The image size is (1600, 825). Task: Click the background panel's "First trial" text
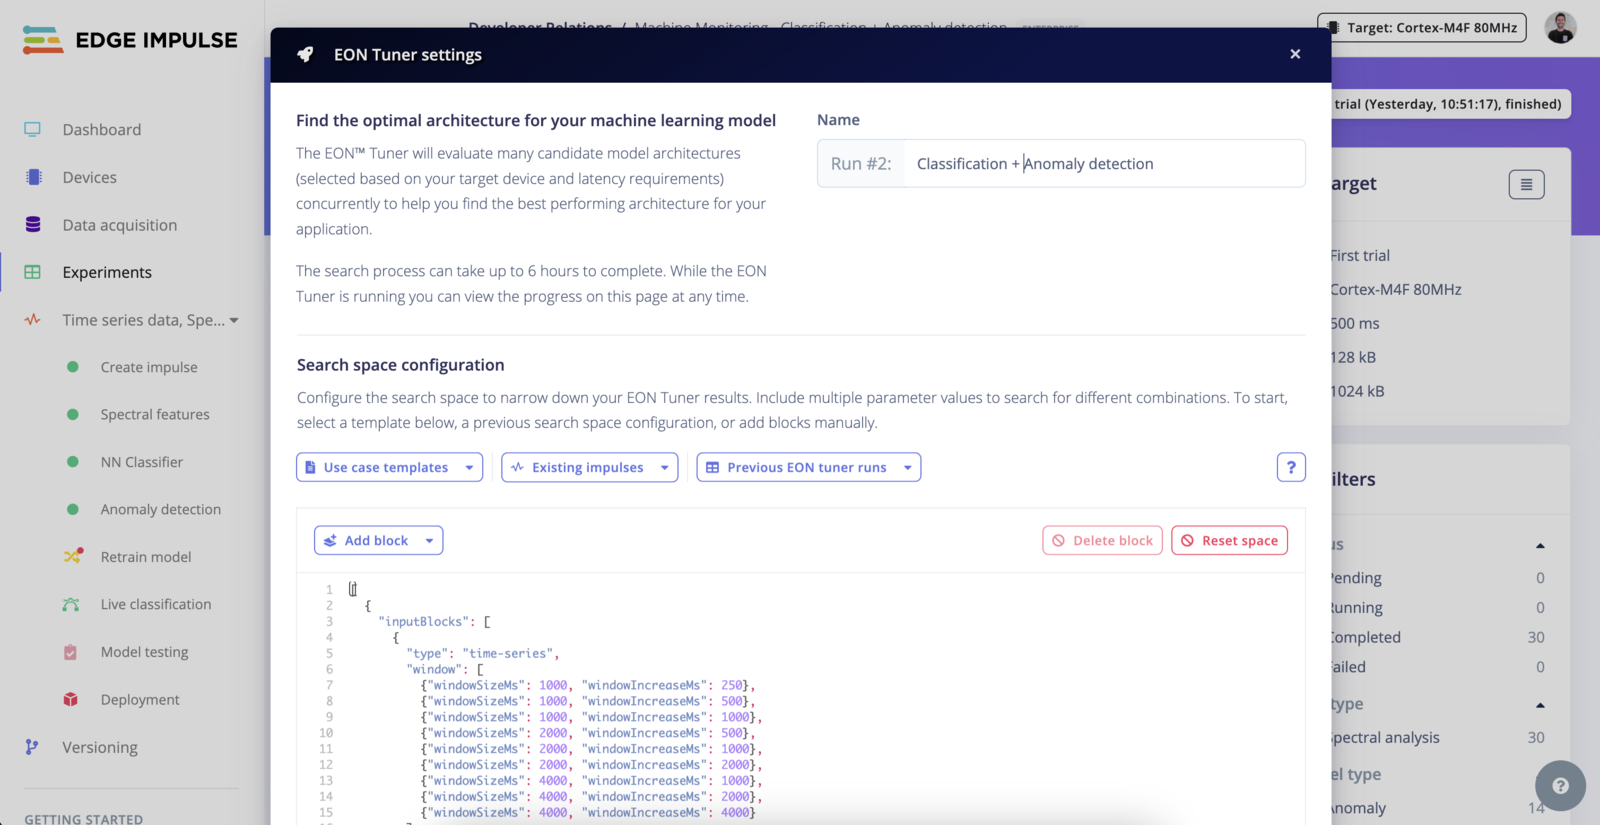click(1361, 256)
